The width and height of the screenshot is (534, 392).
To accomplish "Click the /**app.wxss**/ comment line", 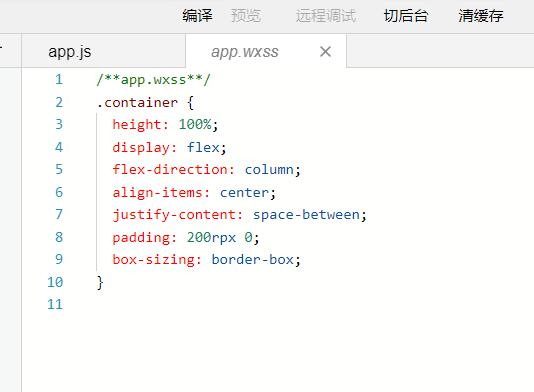I will 154,80.
